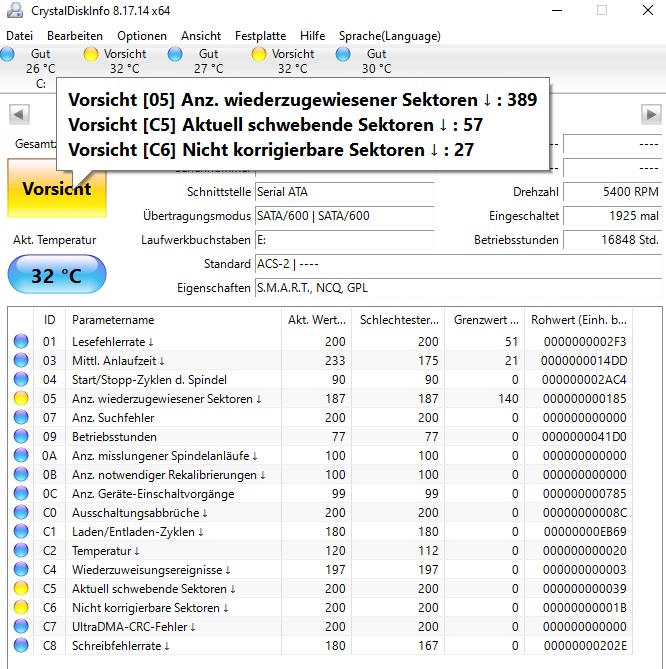
Task: Click yellow status icon for attribute 05
Action: click(21, 398)
